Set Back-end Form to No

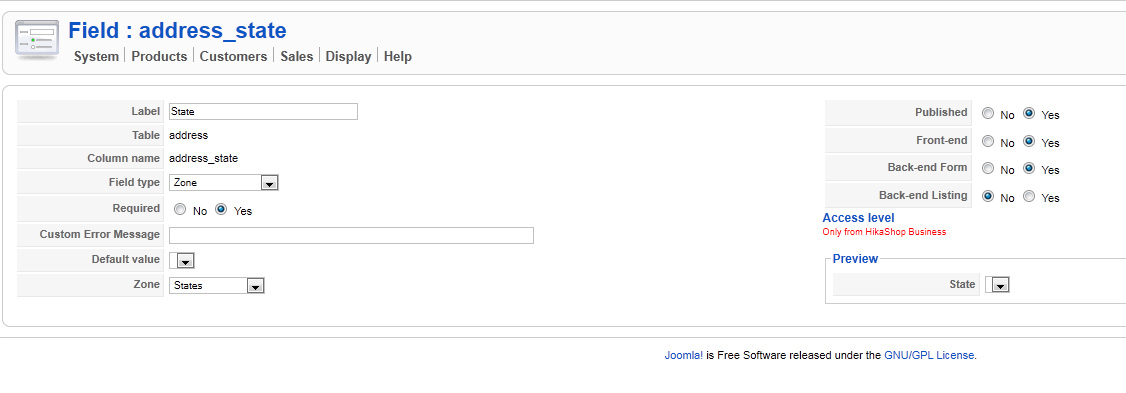988,169
